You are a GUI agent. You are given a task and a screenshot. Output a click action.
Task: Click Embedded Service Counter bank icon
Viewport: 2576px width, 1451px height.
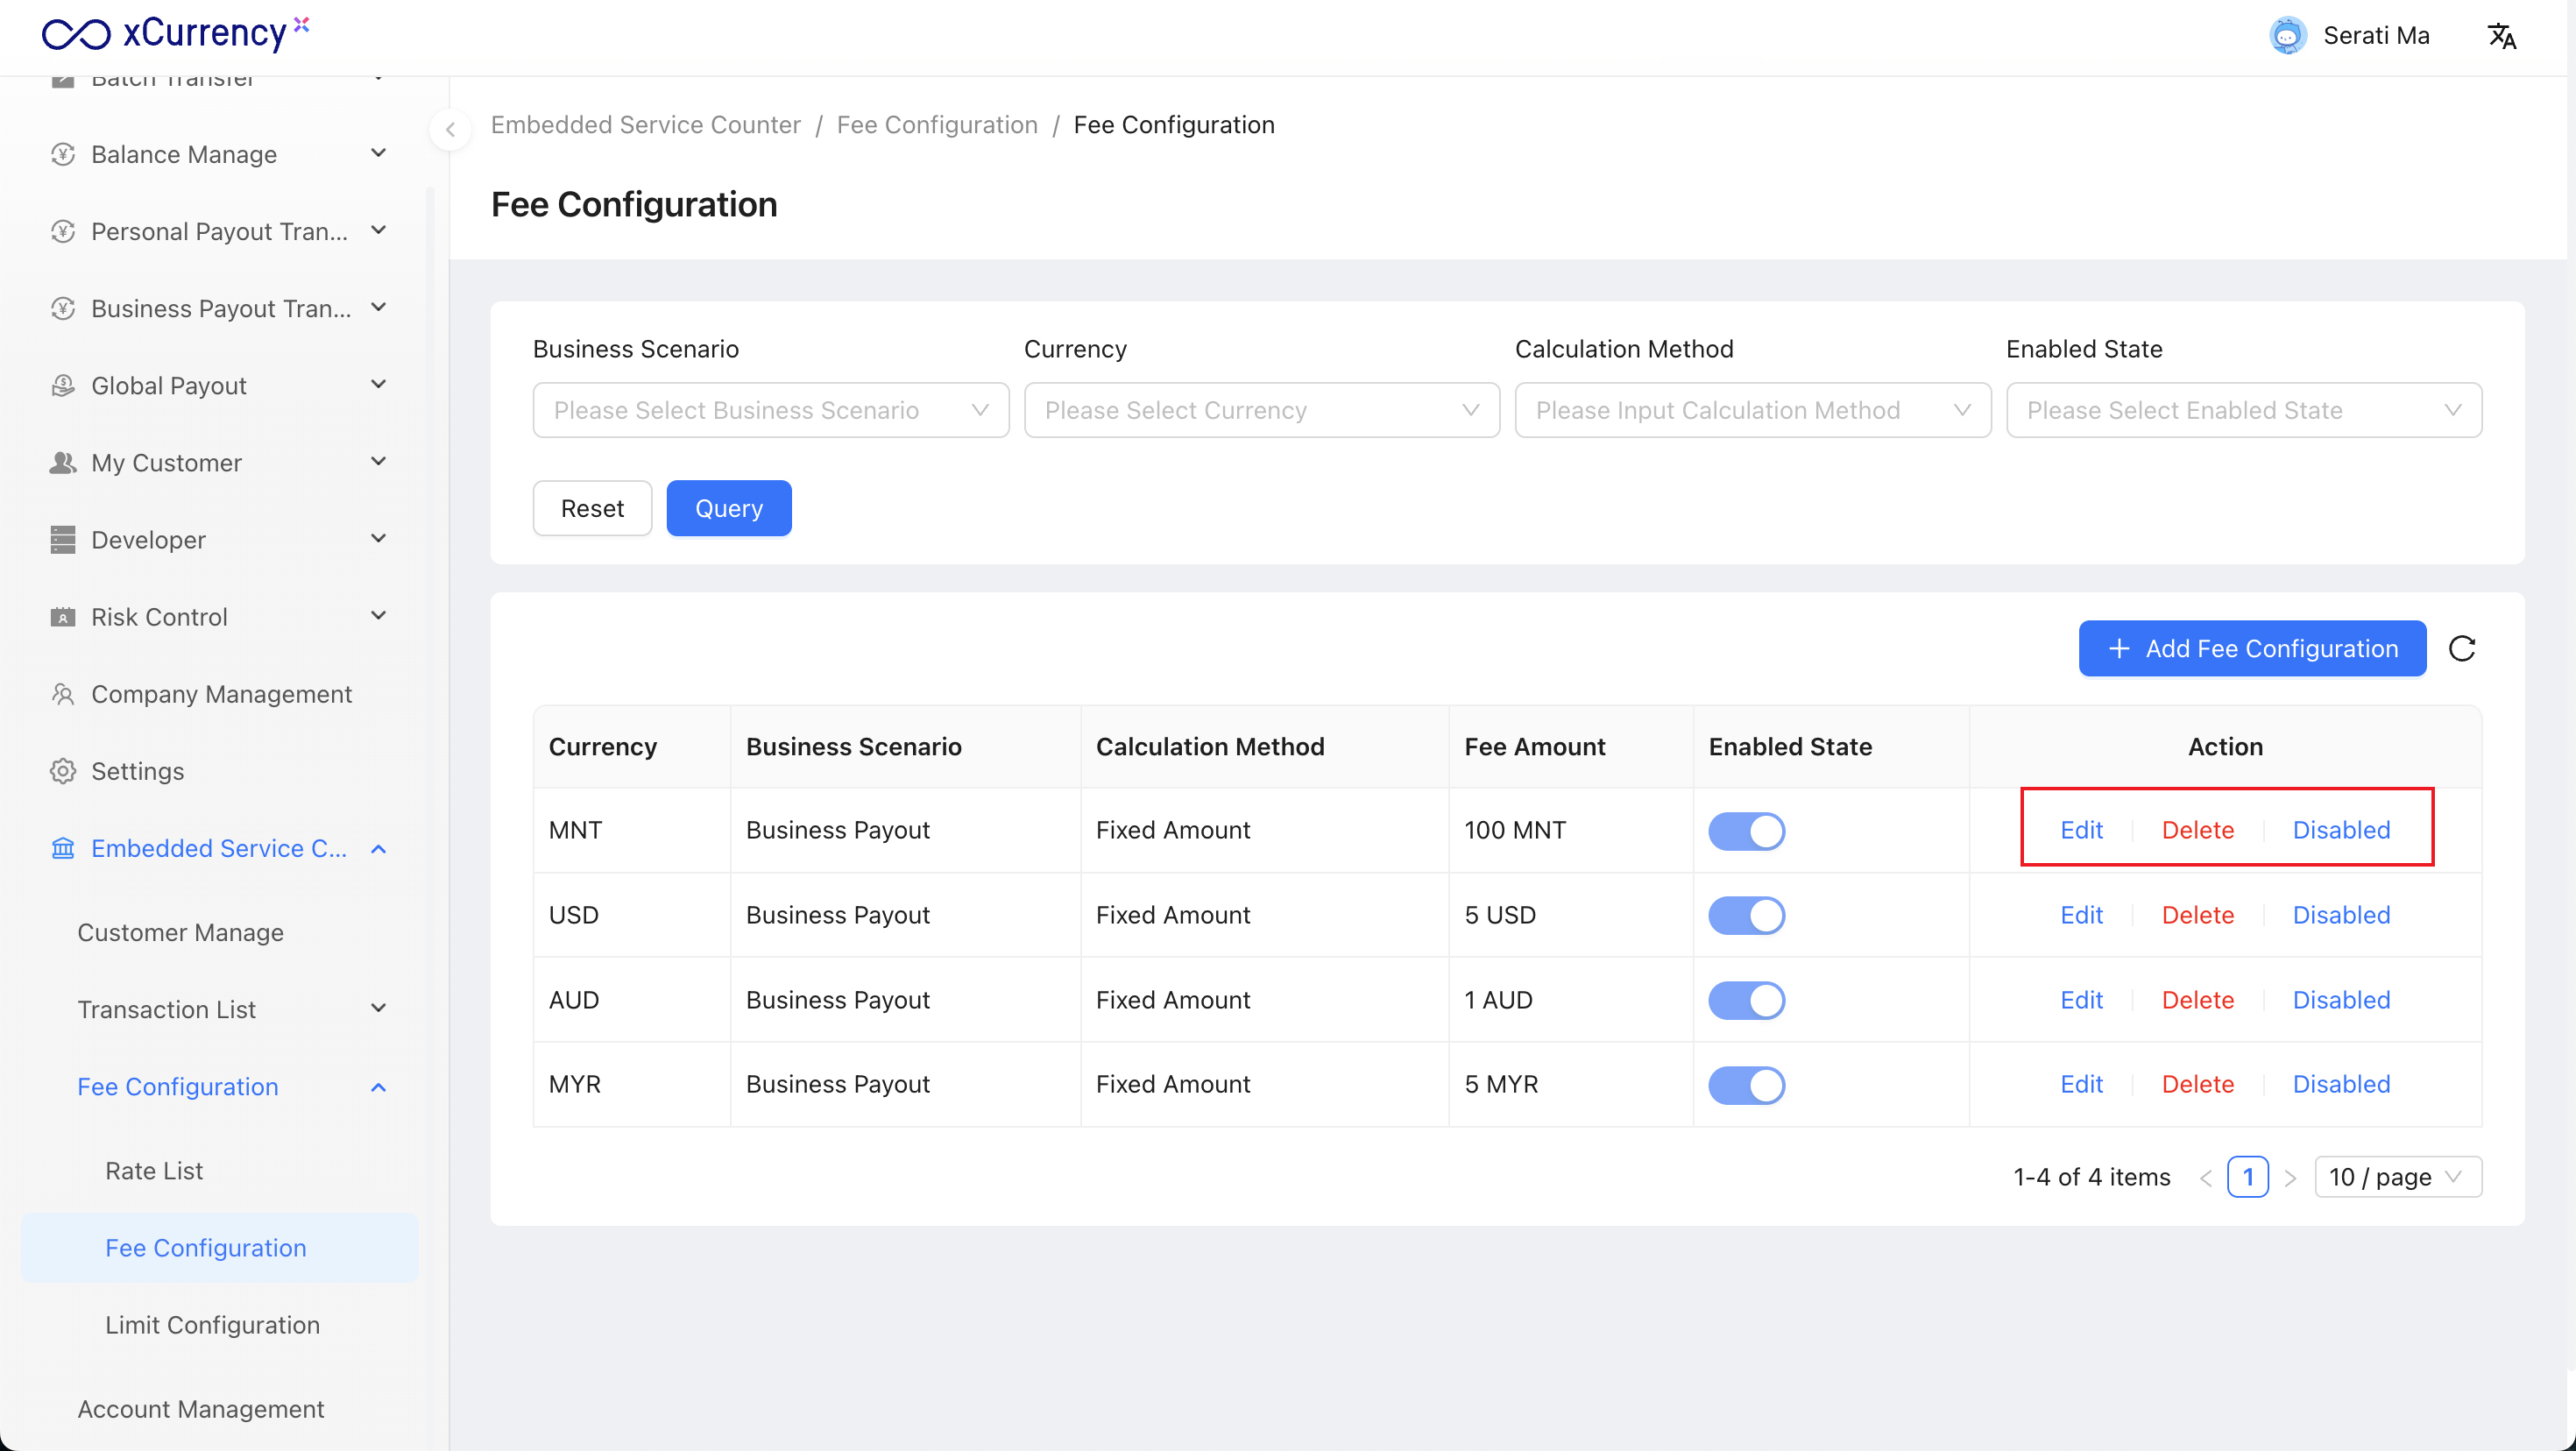pos(63,848)
